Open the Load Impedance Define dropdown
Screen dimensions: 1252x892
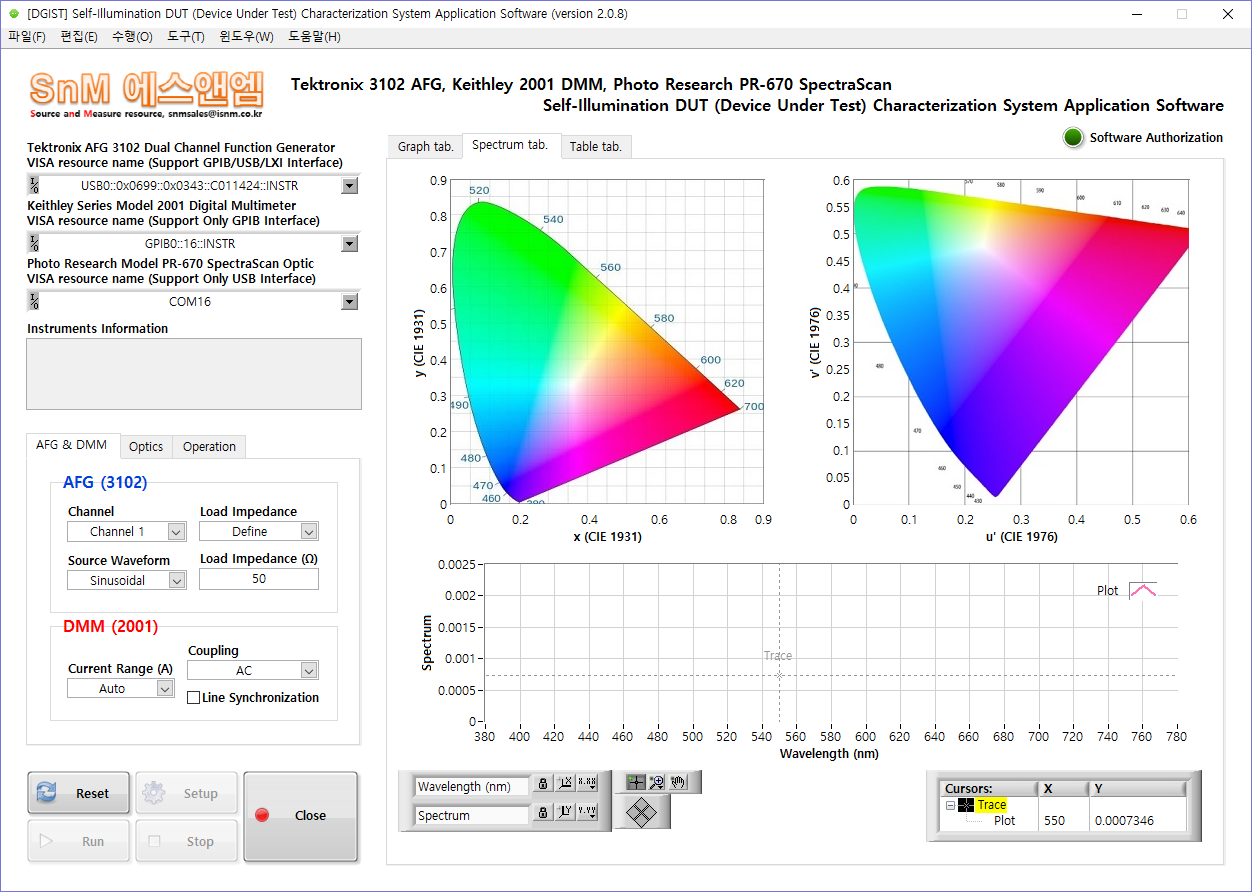[309, 532]
